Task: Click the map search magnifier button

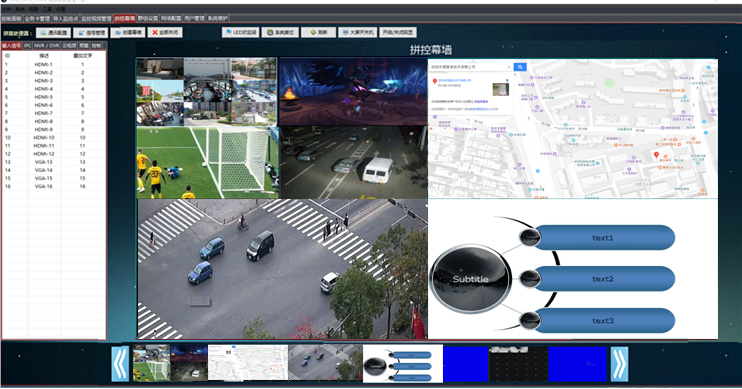Action: point(520,67)
